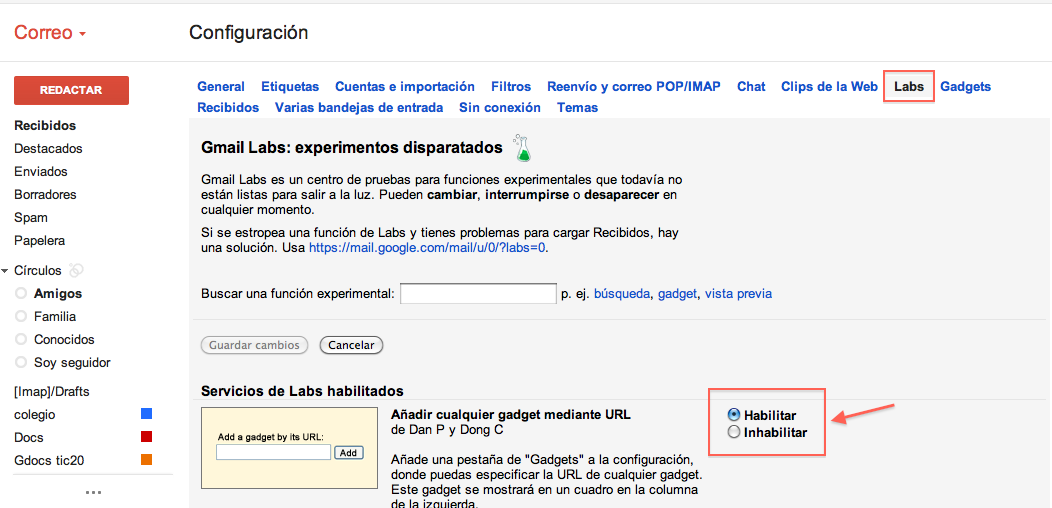Open the Filtros tab

coord(511,87)
